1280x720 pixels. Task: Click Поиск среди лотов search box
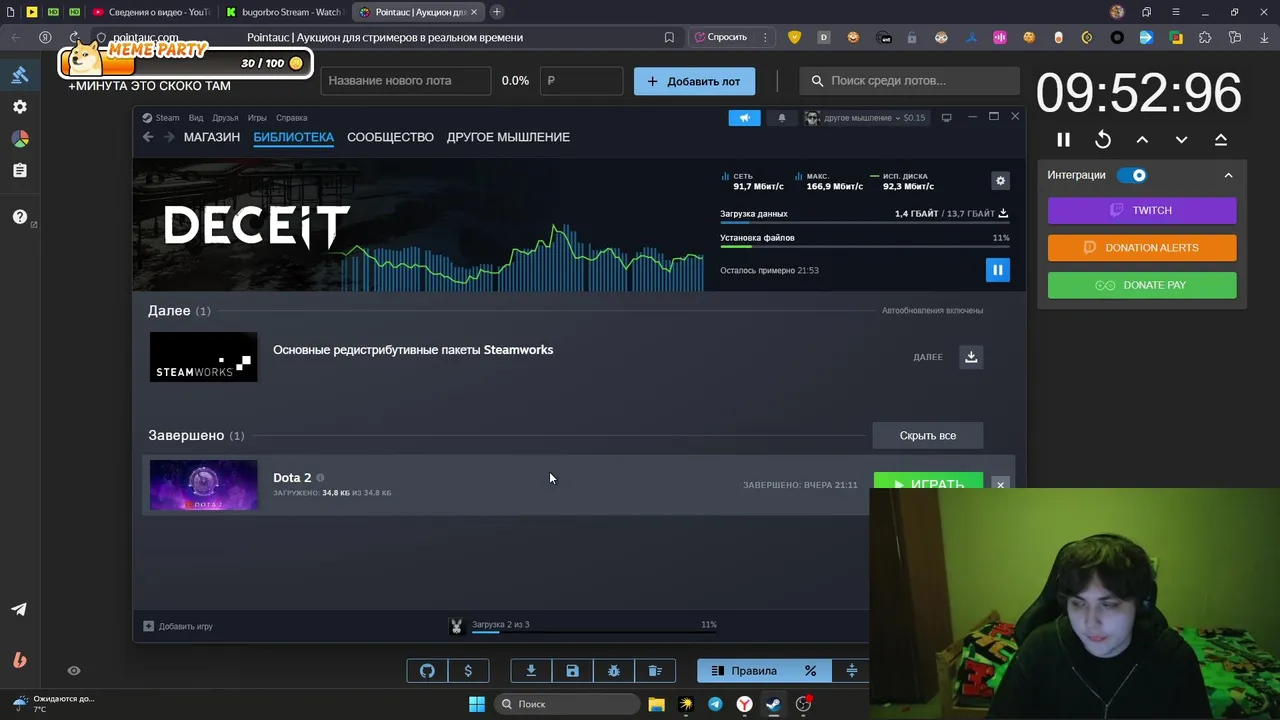[x=909, y=81]
